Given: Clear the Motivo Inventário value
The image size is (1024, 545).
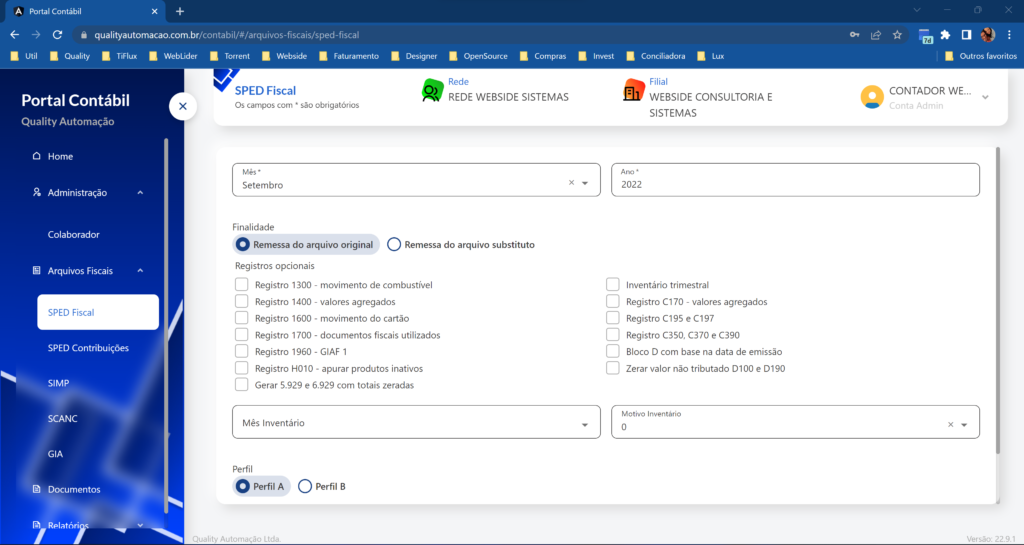Looking at the screenshot, I should click(x=950, y=425).
